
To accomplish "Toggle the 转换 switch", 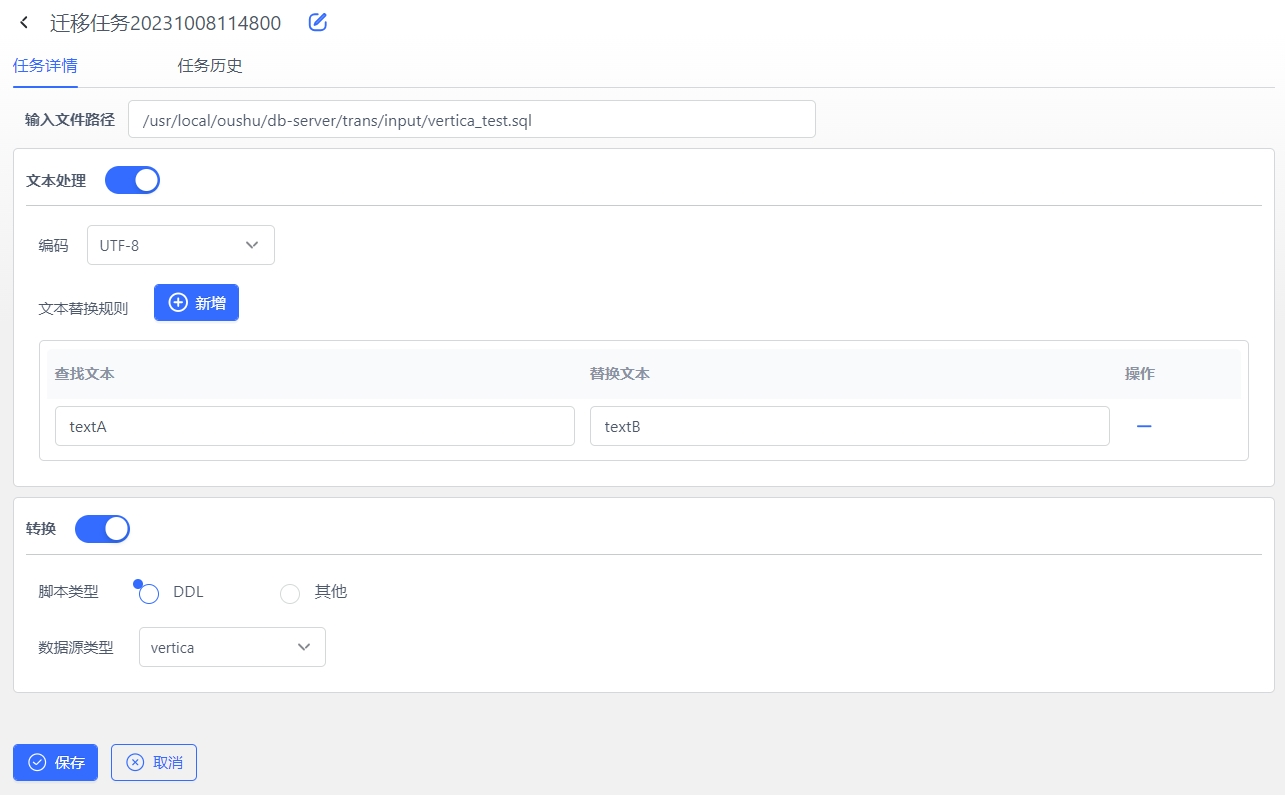I will 102,528.
